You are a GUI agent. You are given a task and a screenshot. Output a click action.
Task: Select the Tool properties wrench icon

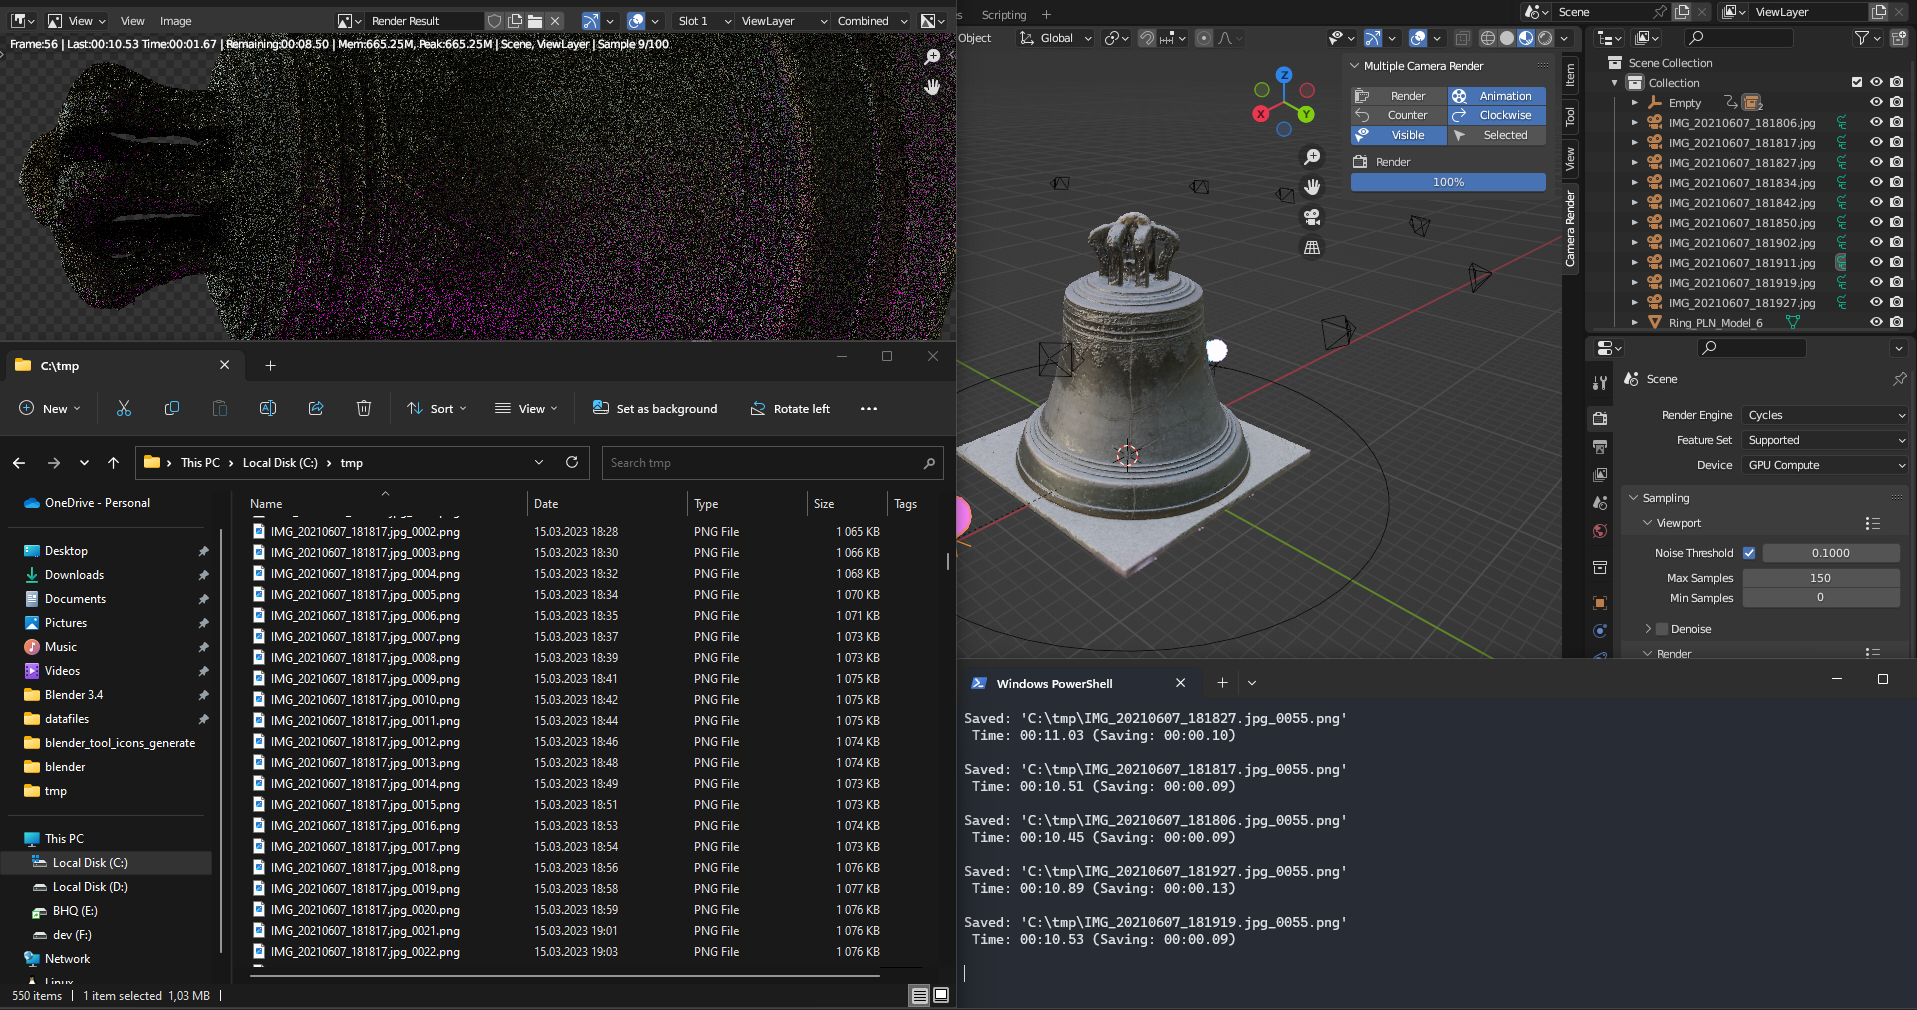(1600, 383)
